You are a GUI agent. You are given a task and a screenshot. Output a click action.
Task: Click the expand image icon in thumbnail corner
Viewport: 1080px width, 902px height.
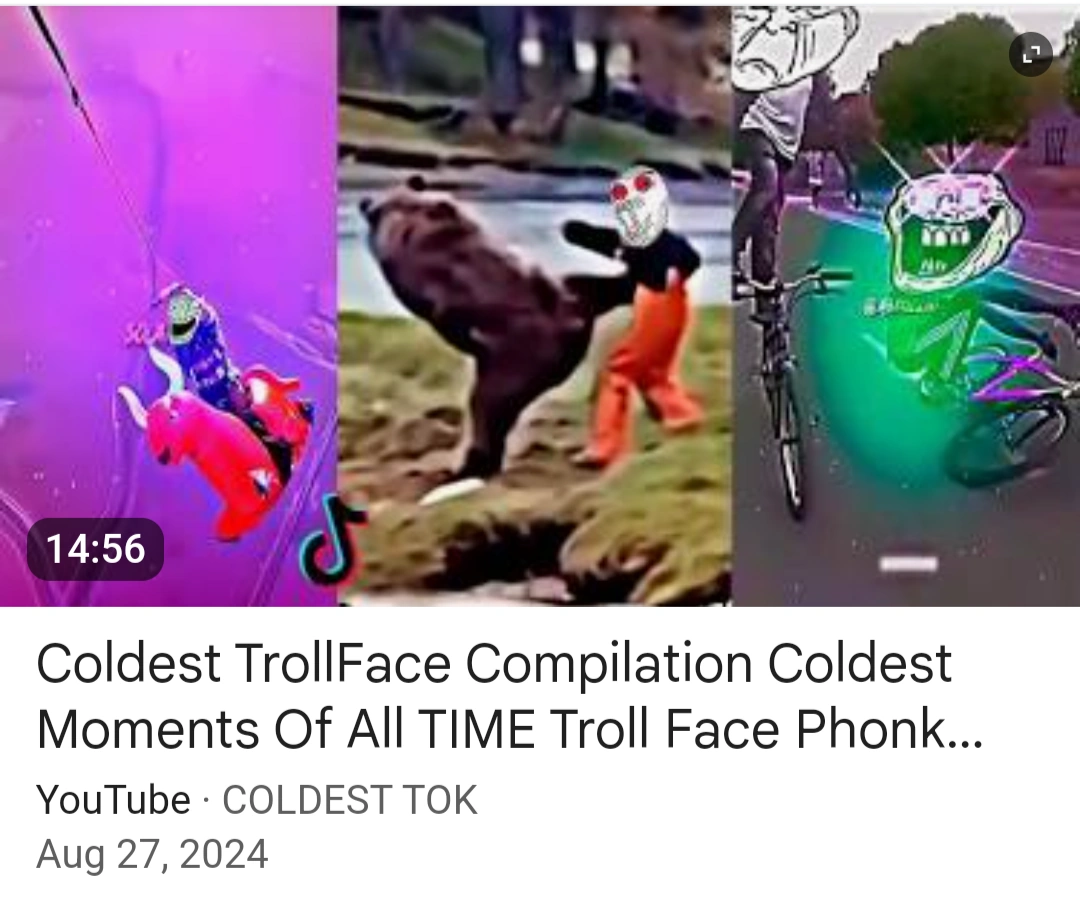[x=1030, y=53]
